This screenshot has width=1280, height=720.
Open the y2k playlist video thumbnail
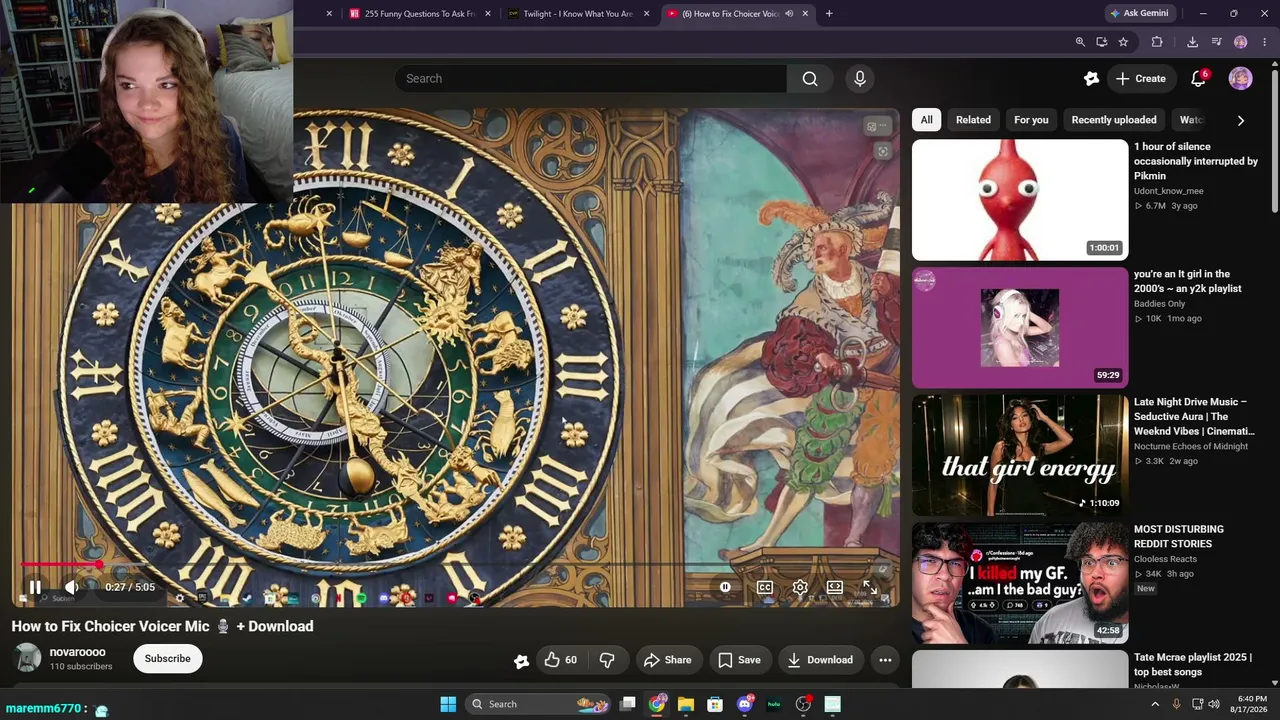pyautogui.click(x=1020, y=328)
